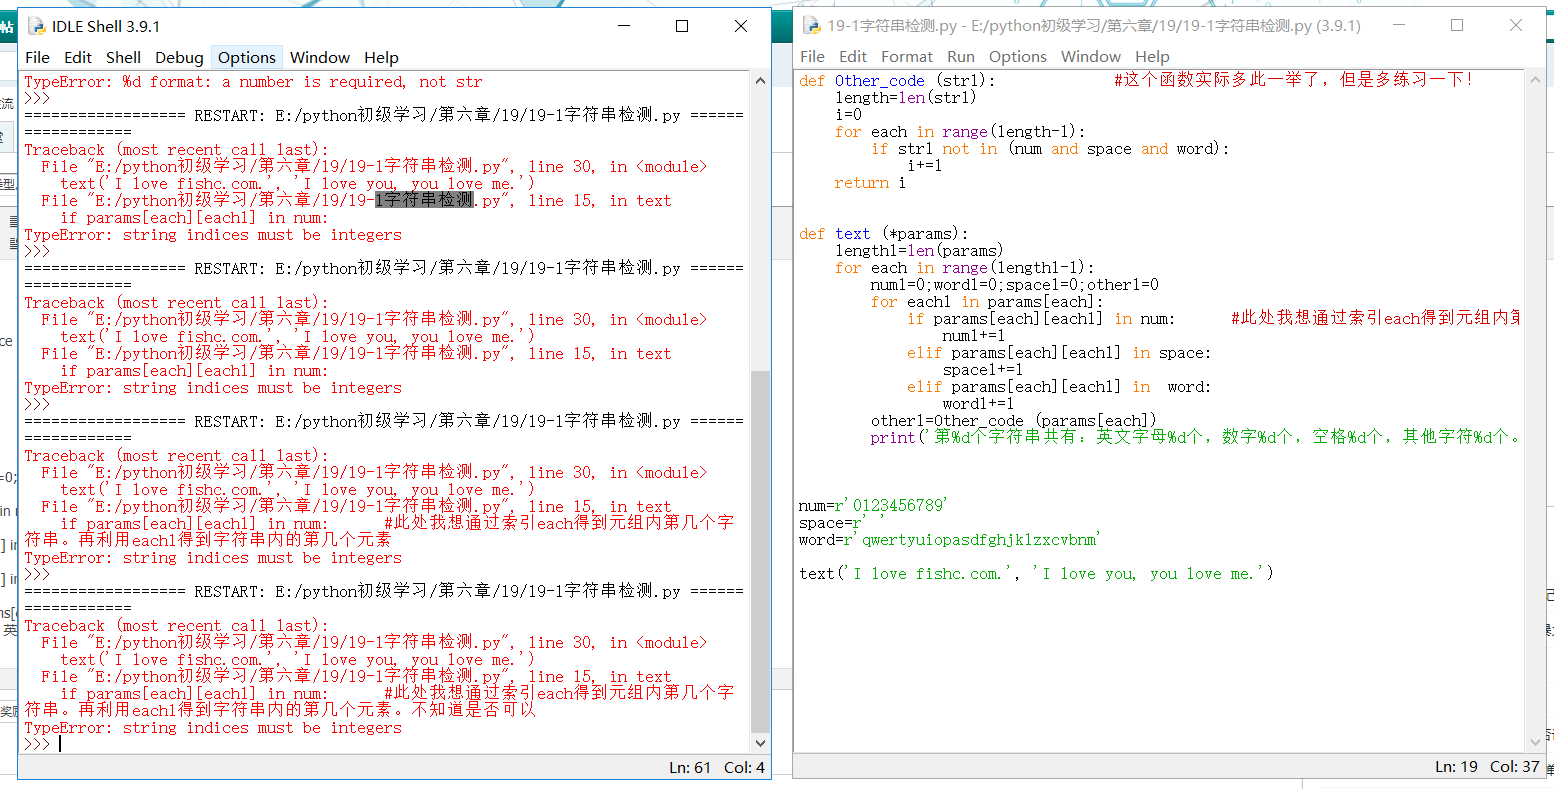Maximize the IDLE Shell window
This screenshot has width=1554, height=789.
point(682,26)
